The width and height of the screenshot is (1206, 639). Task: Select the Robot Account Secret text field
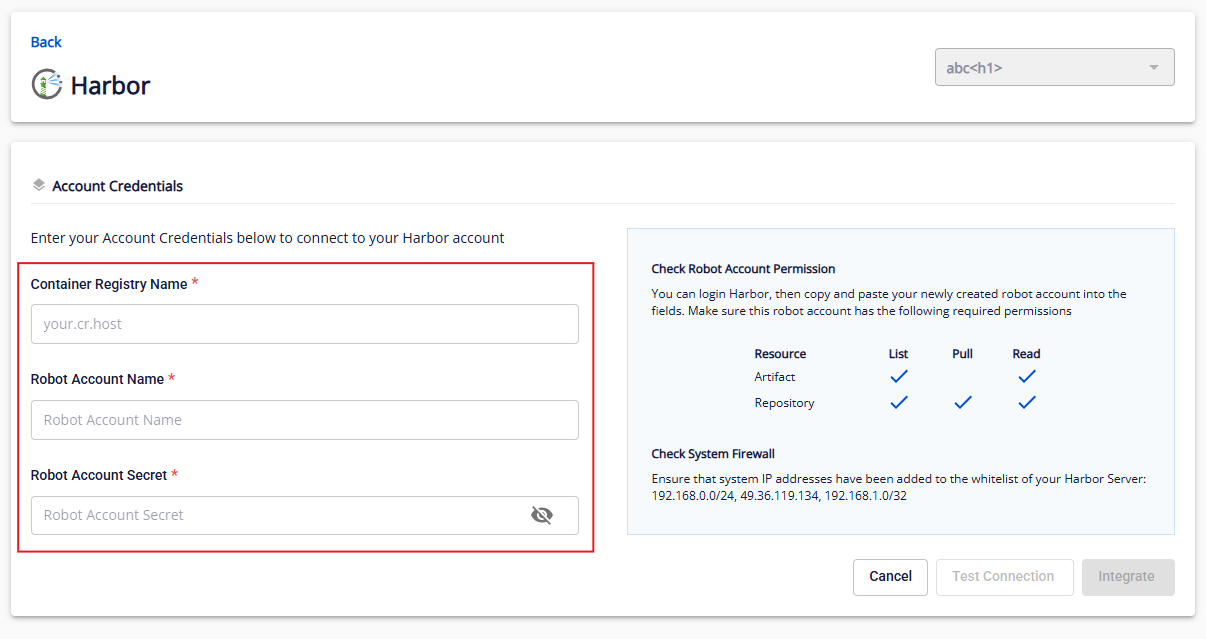(x=280, y=515)
